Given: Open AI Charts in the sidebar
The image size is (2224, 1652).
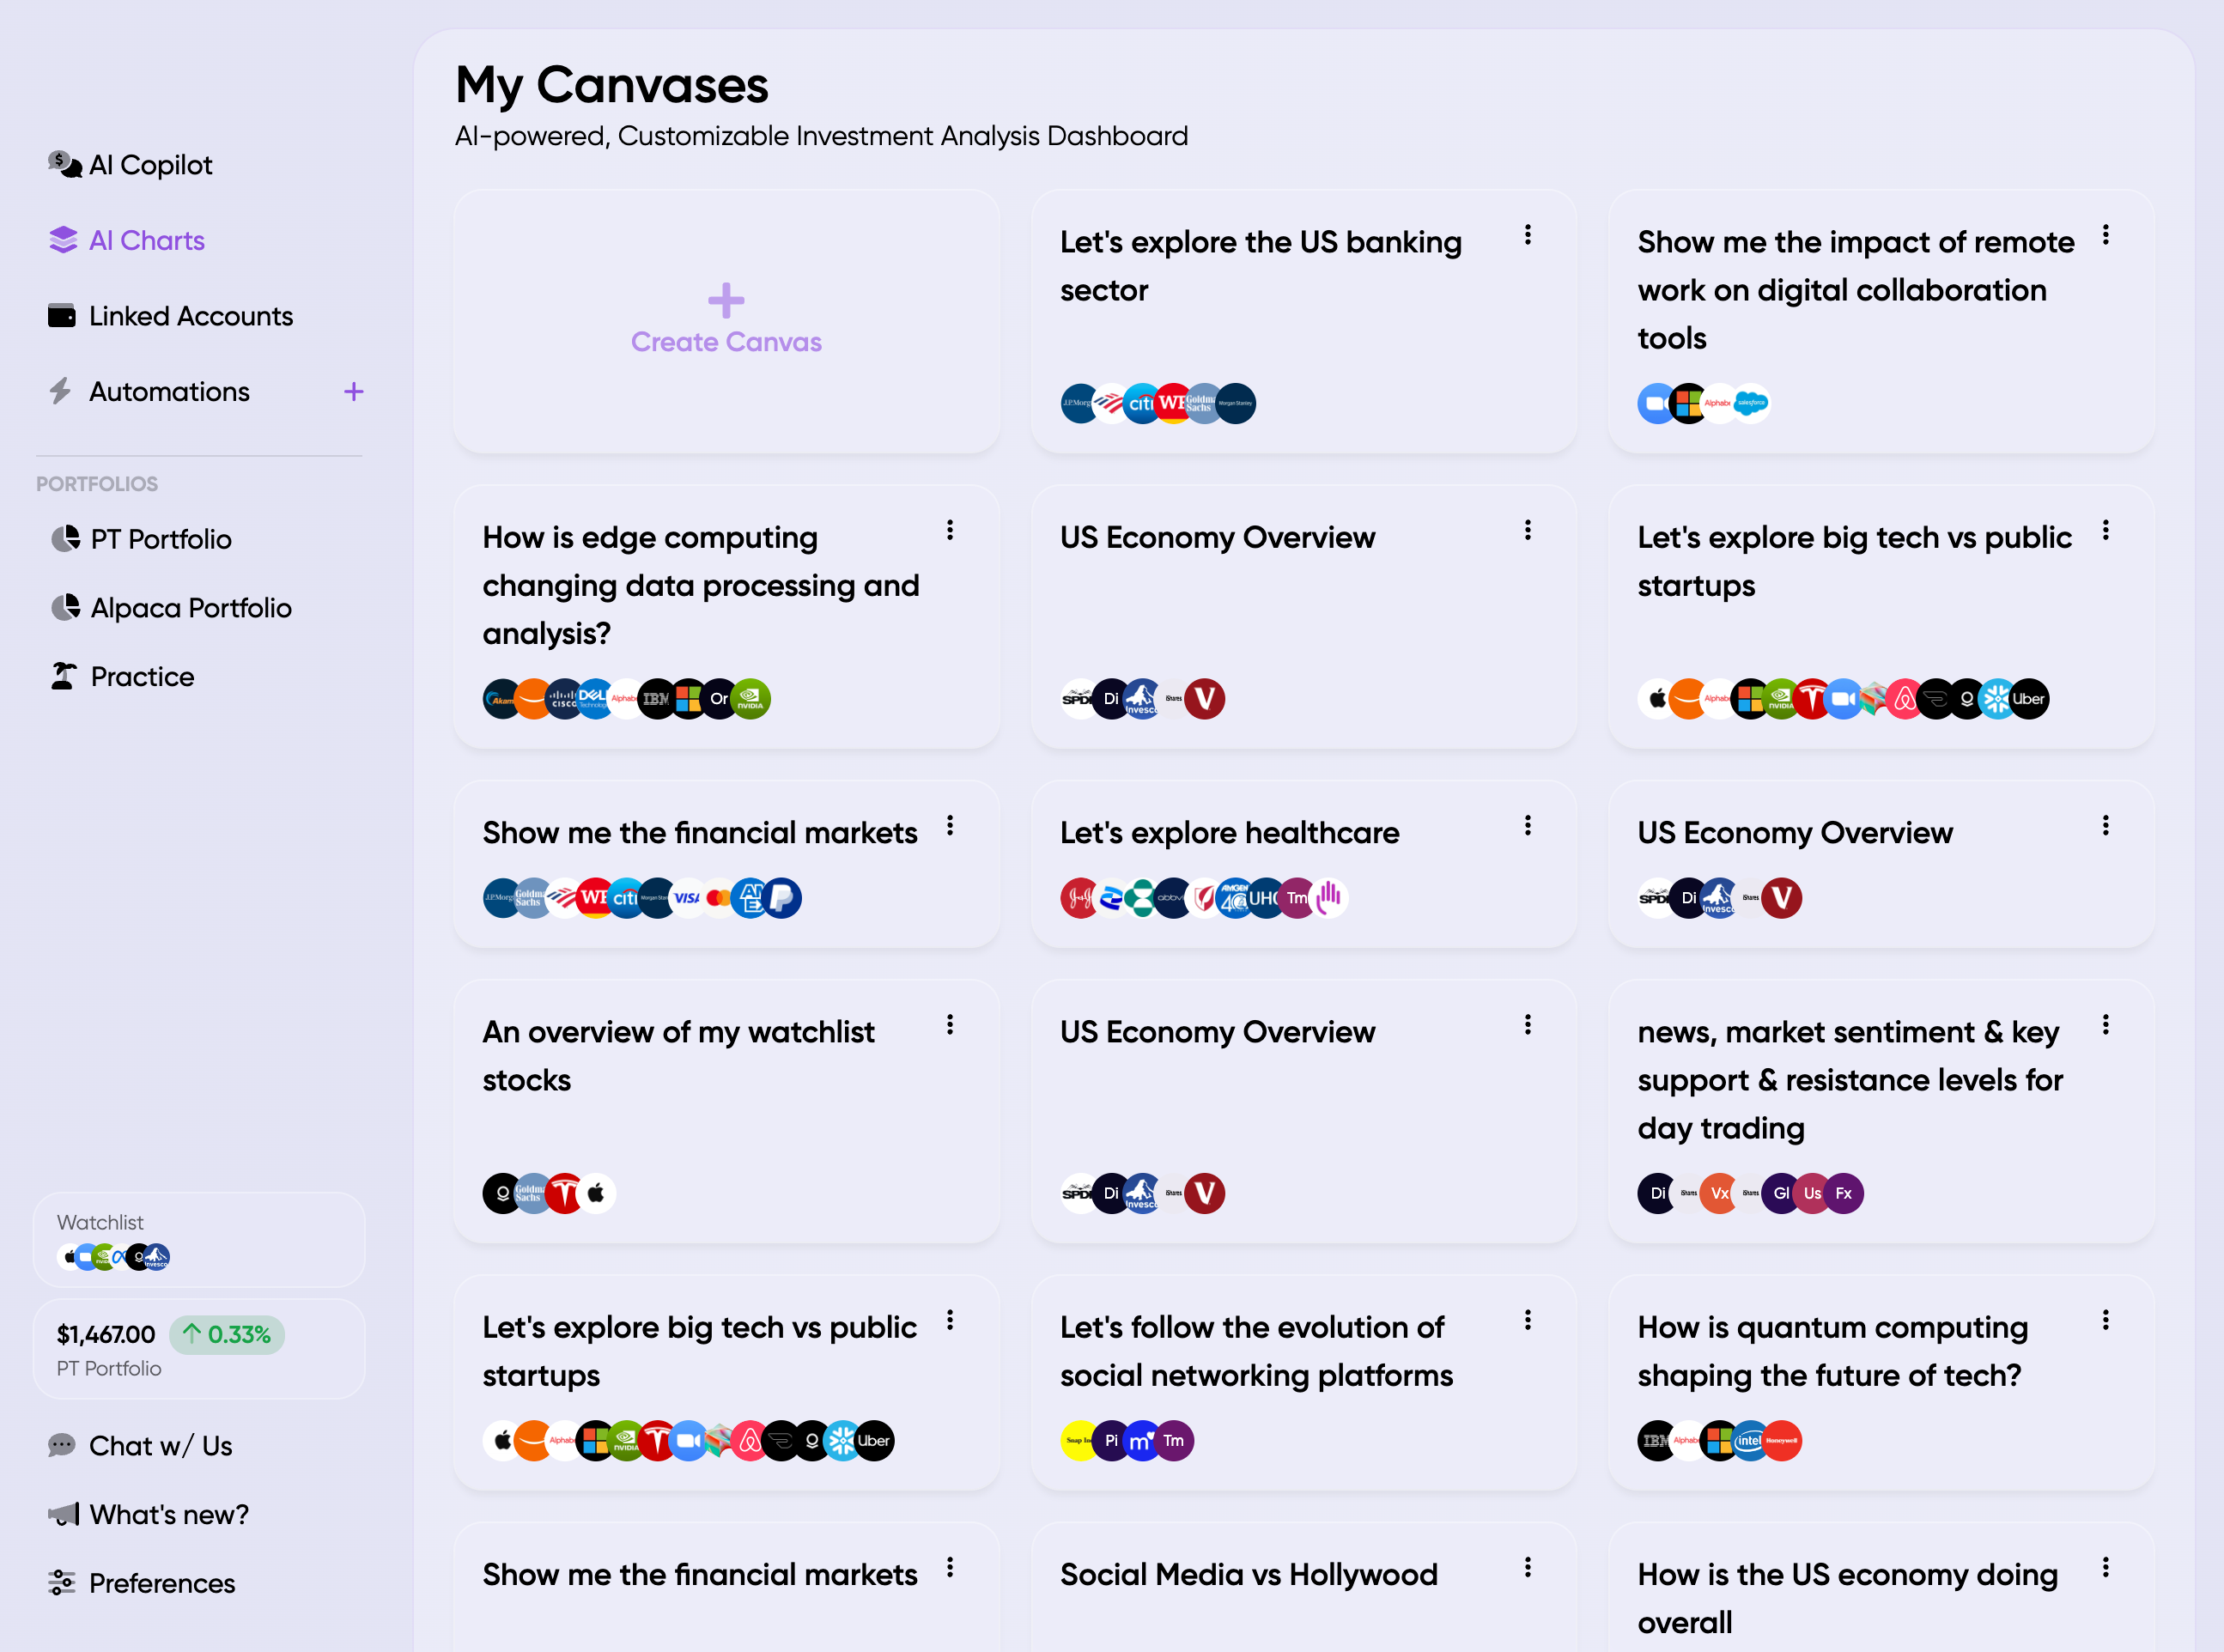Looking at the screenshot, I should [x=146, y=240].
